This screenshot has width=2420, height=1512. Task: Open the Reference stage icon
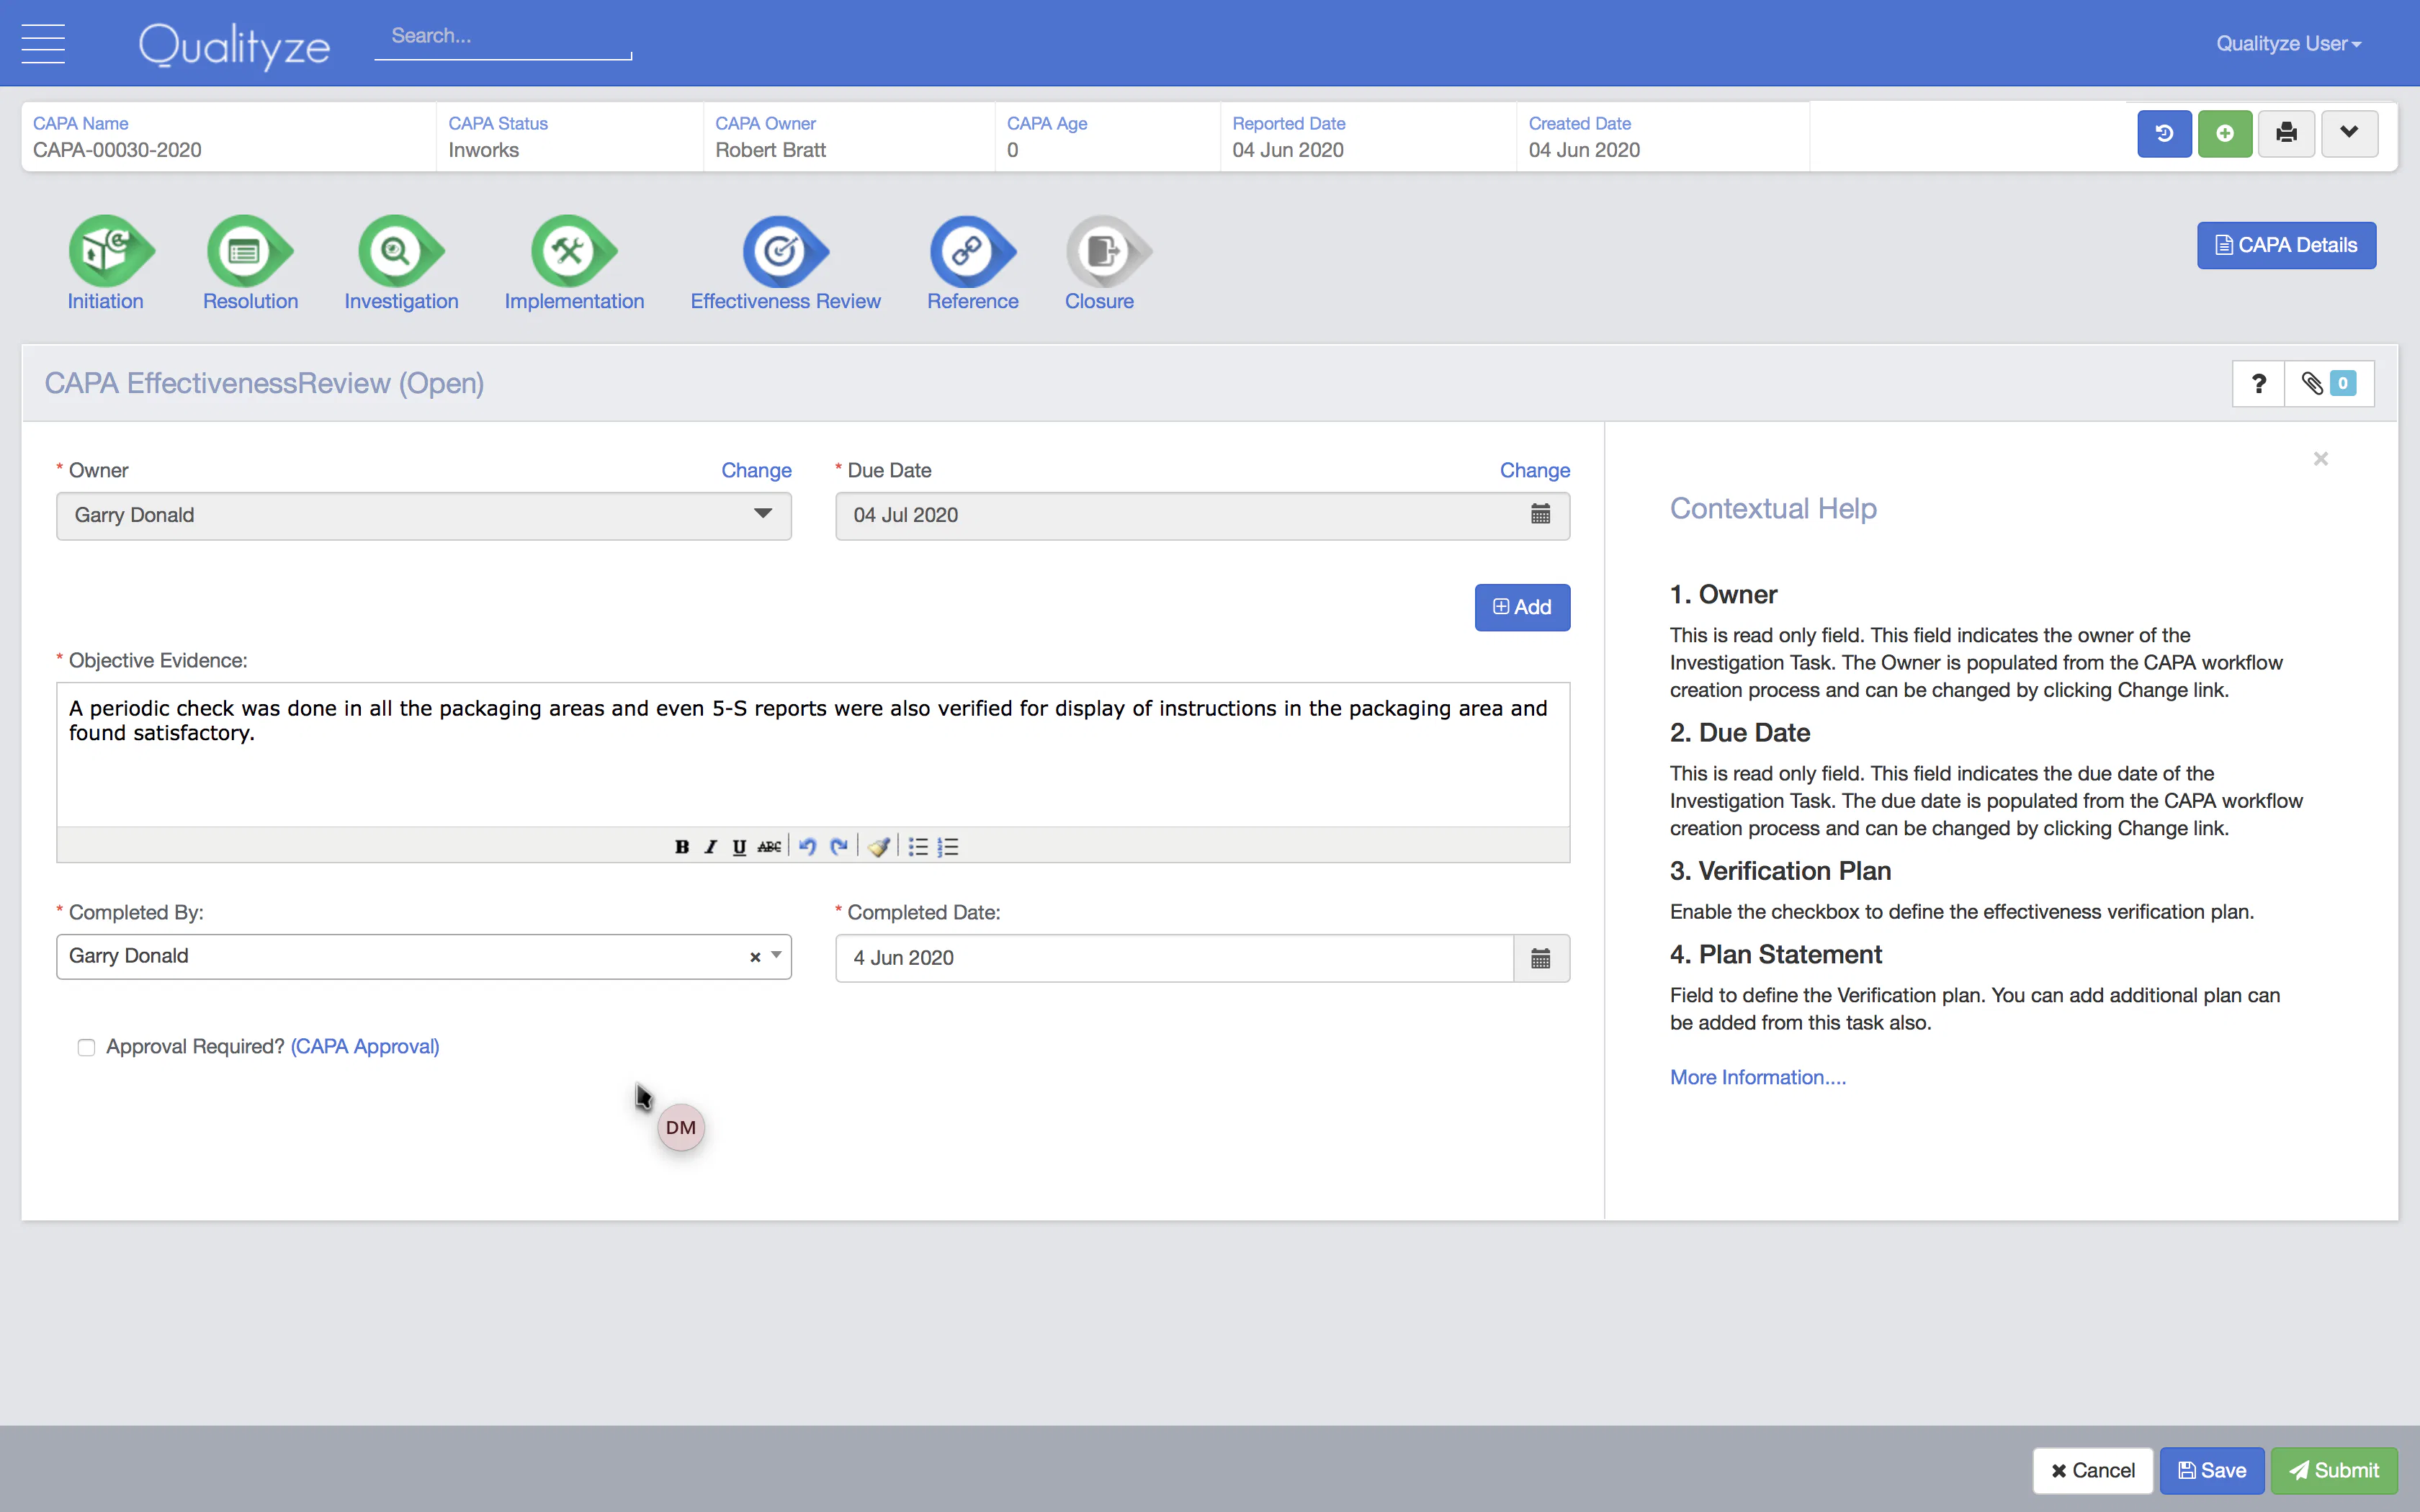[x=972, y=250]
